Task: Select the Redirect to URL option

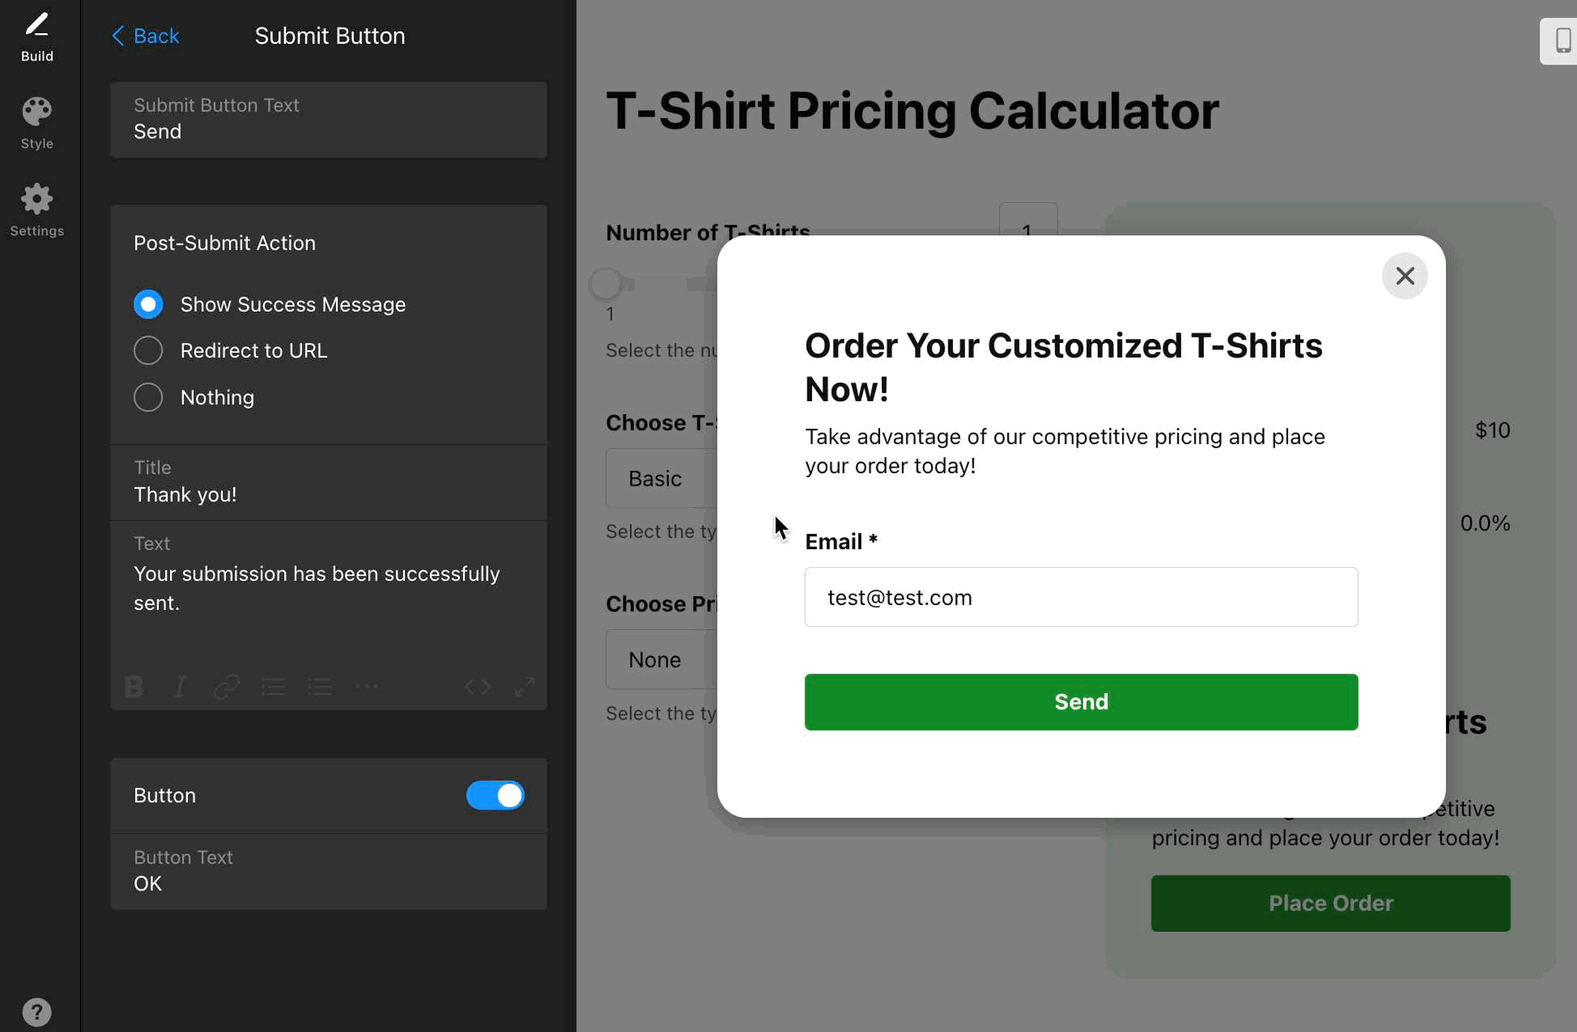Action: point(148,351)
